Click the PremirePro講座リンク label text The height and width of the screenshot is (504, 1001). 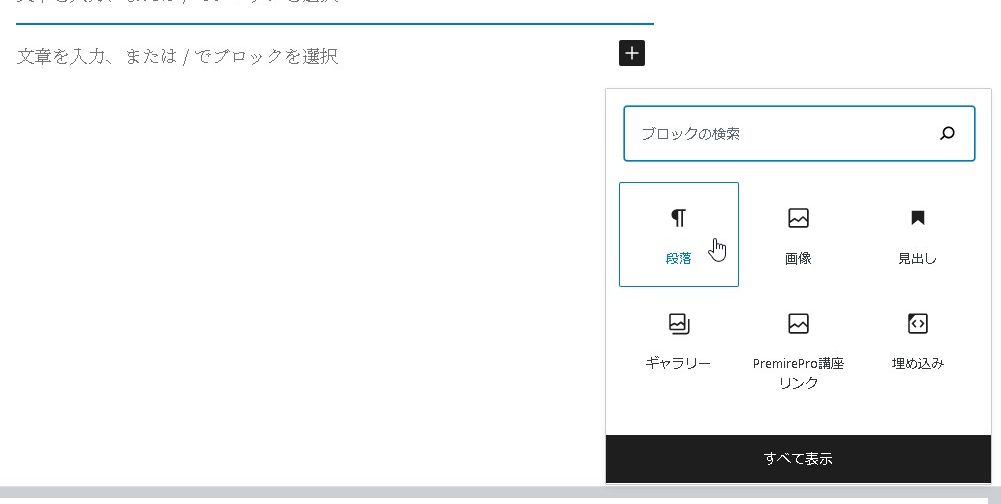coord(798,373)
